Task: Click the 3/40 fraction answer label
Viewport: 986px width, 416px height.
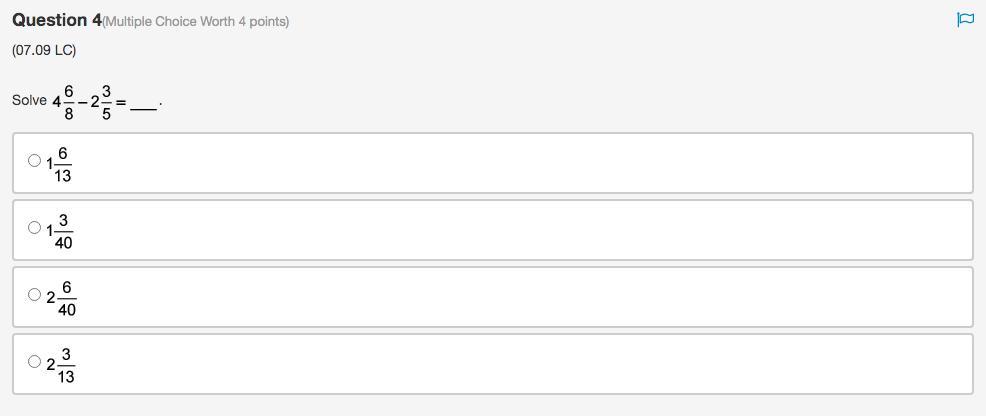Action: (x=59, y=230)
